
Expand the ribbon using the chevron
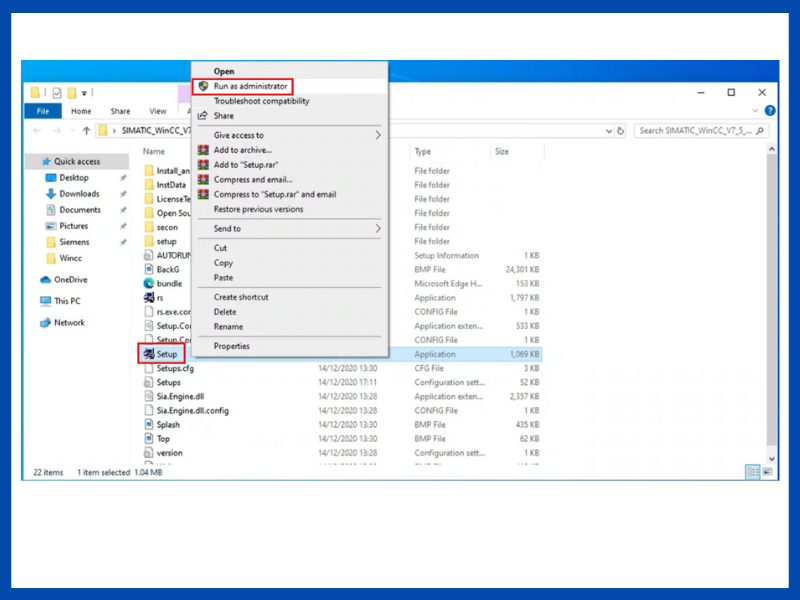point(755,111)
